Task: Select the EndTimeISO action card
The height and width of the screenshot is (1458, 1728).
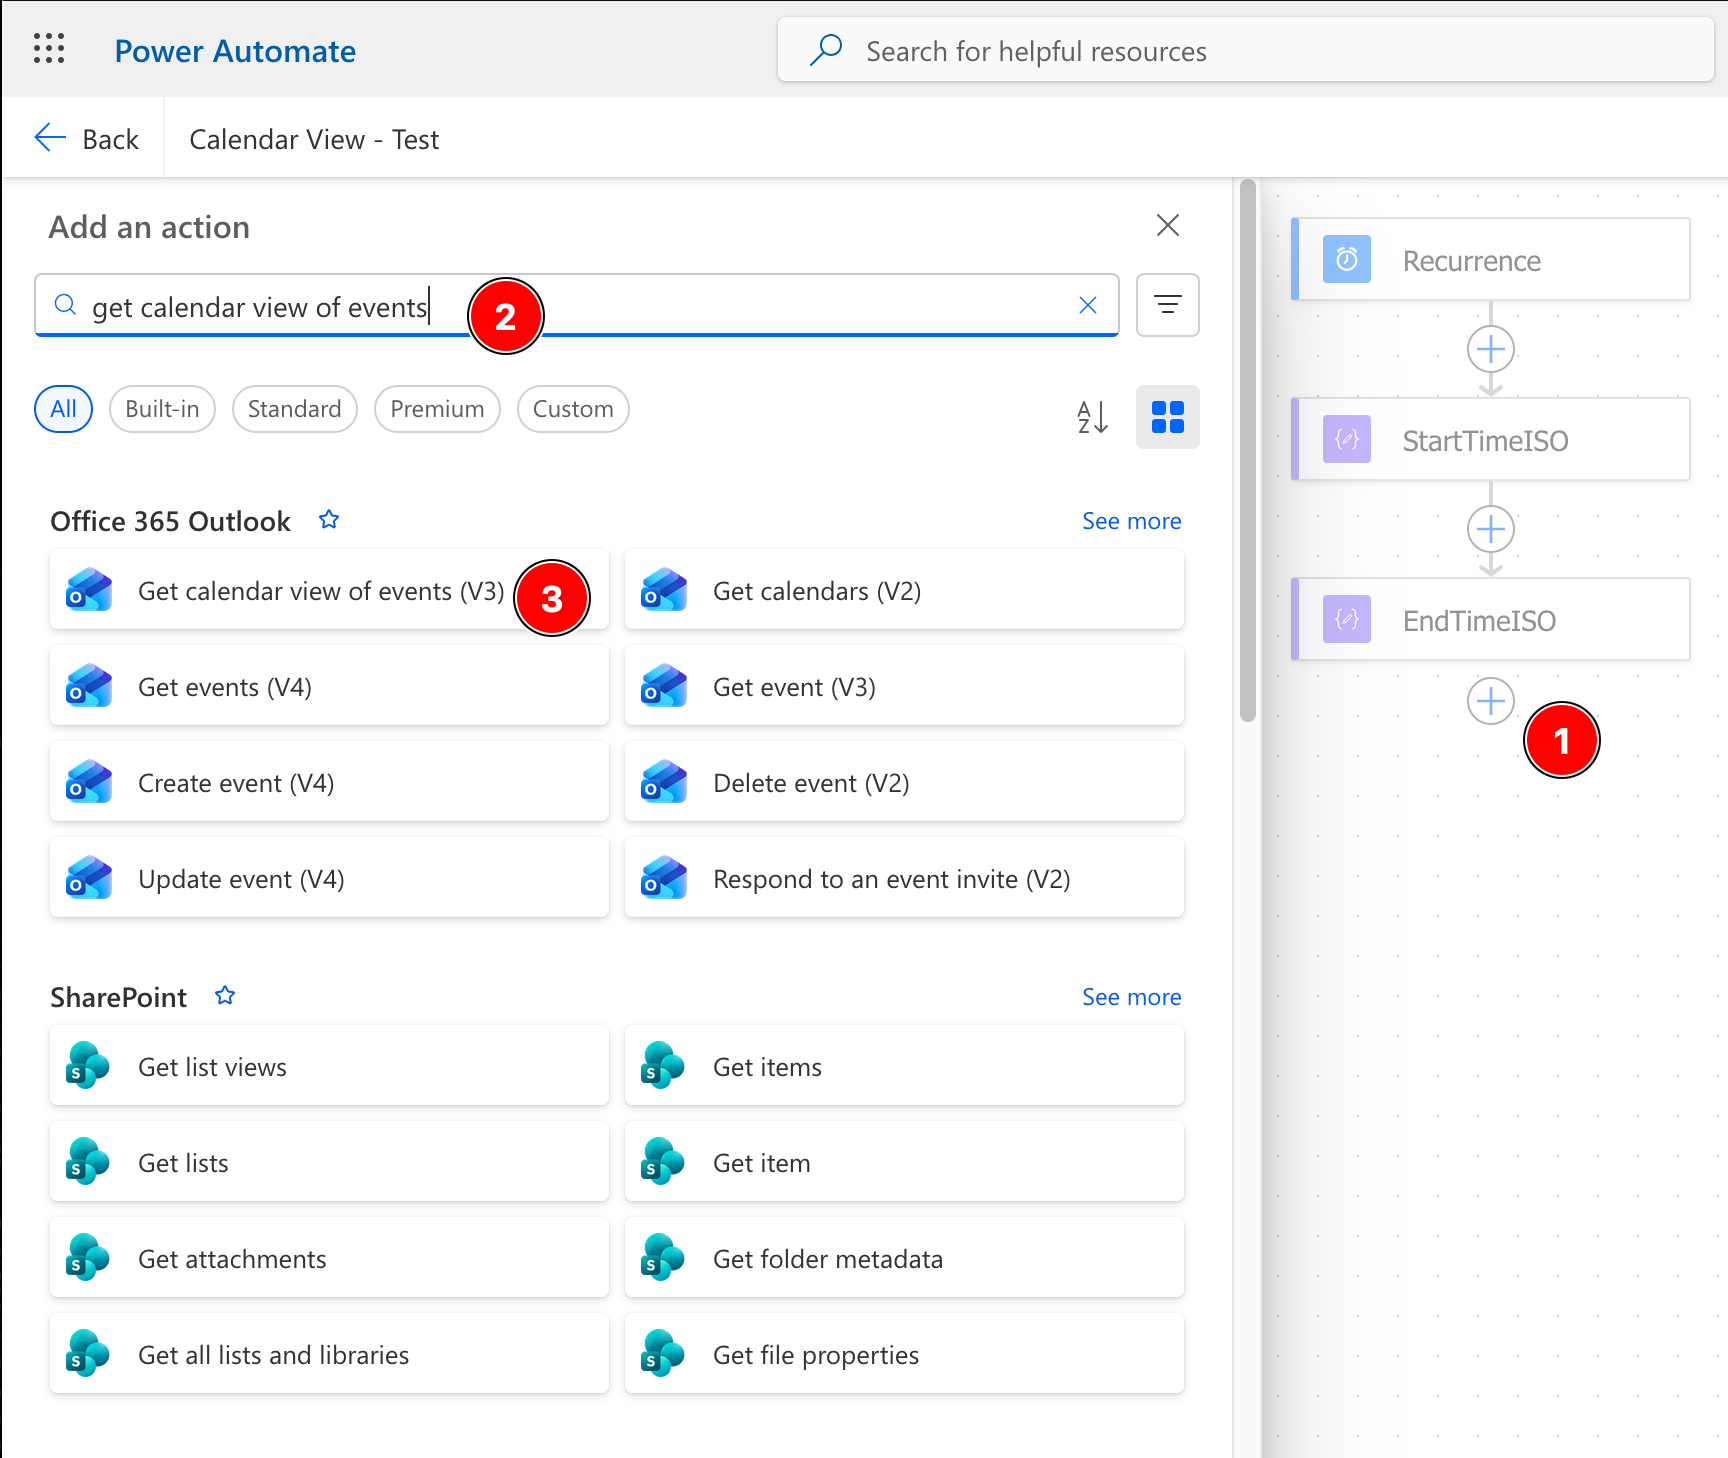Action: (x=1491, y=620)
